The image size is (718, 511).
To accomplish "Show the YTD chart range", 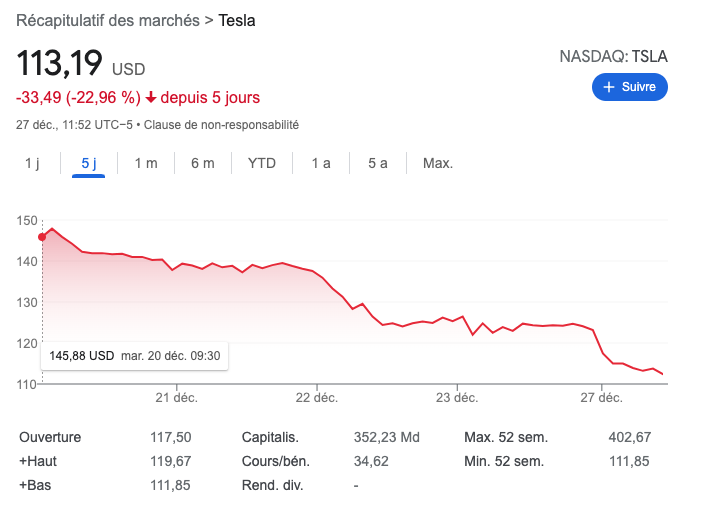I will point(262,163).
